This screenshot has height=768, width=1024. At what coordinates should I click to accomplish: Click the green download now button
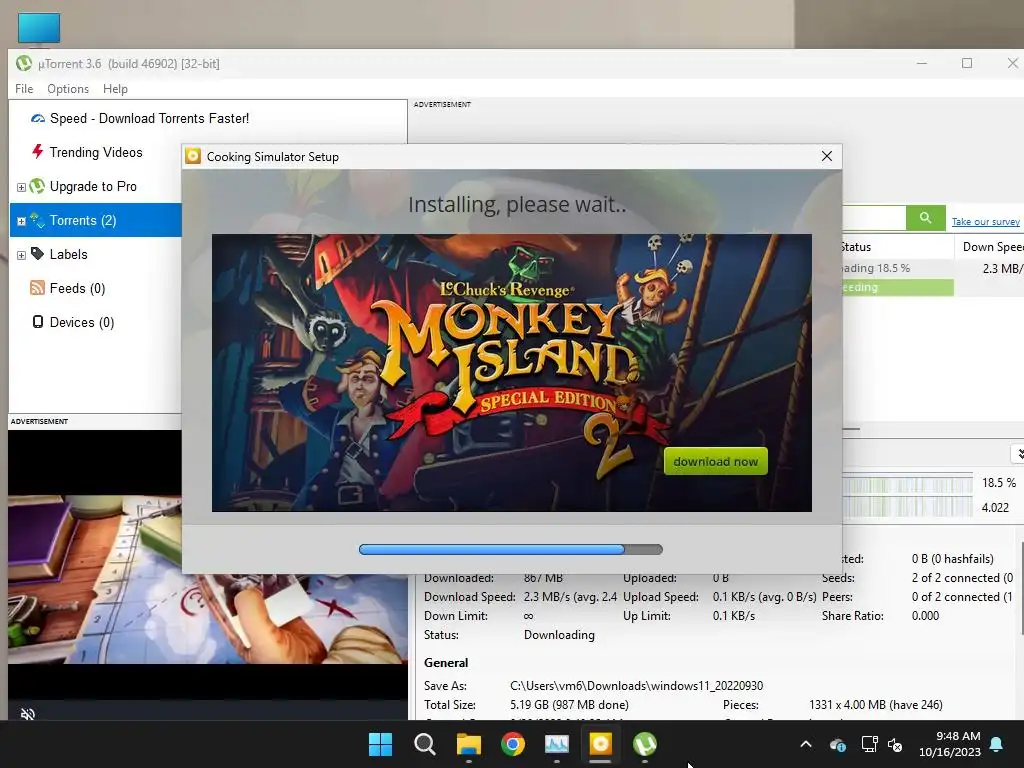pos(715,461)
